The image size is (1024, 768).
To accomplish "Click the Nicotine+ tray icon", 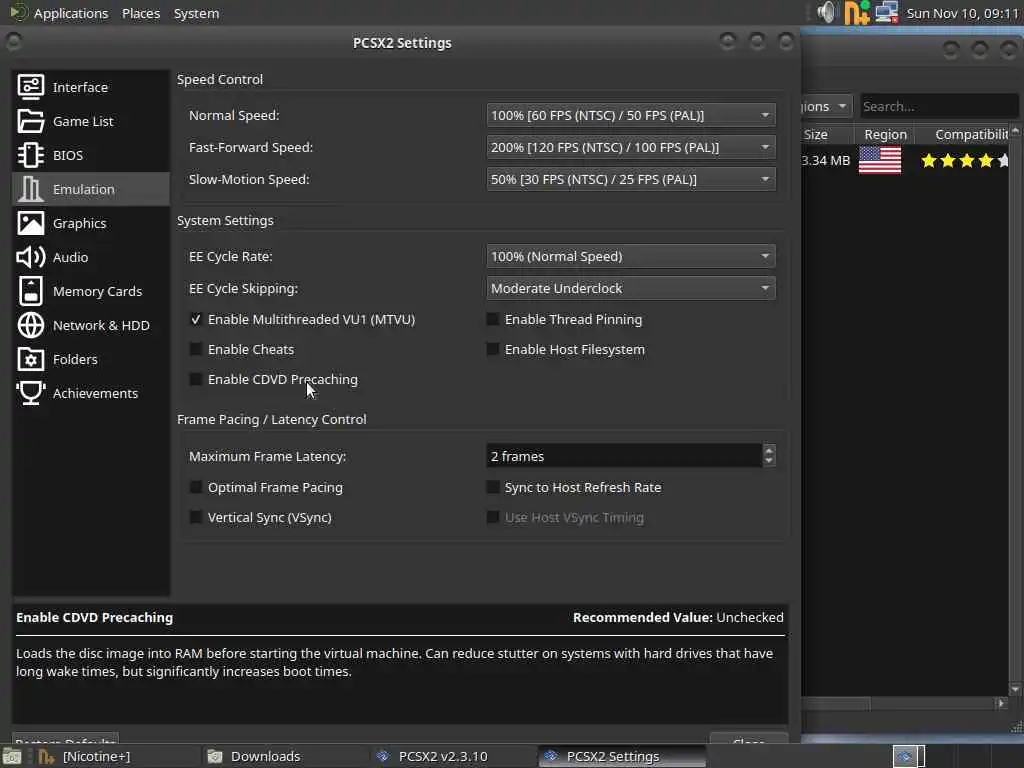I will point(857,12).
